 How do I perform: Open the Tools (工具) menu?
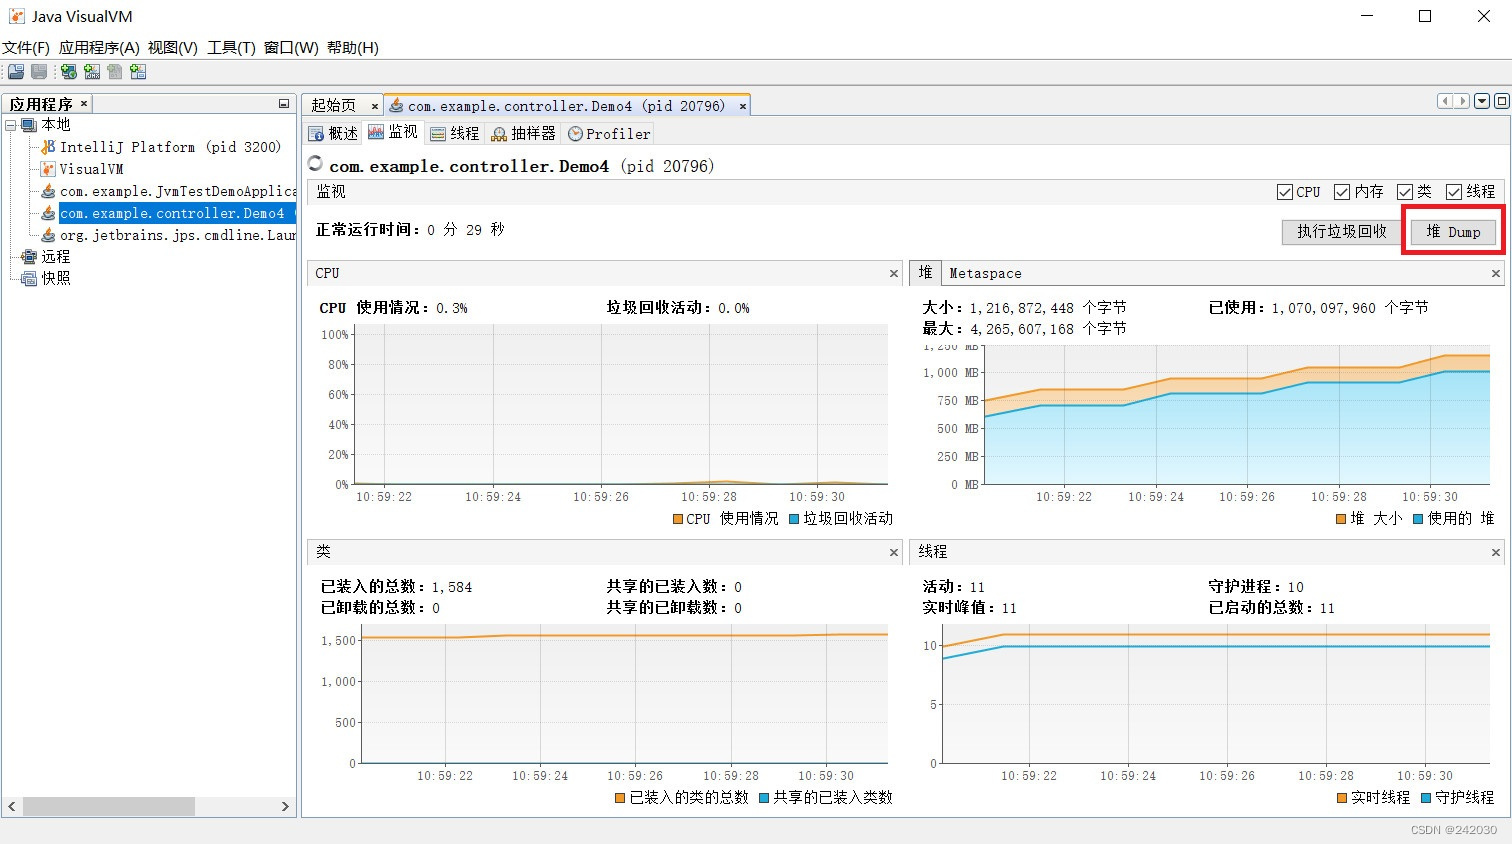click(x=231, y=48)
